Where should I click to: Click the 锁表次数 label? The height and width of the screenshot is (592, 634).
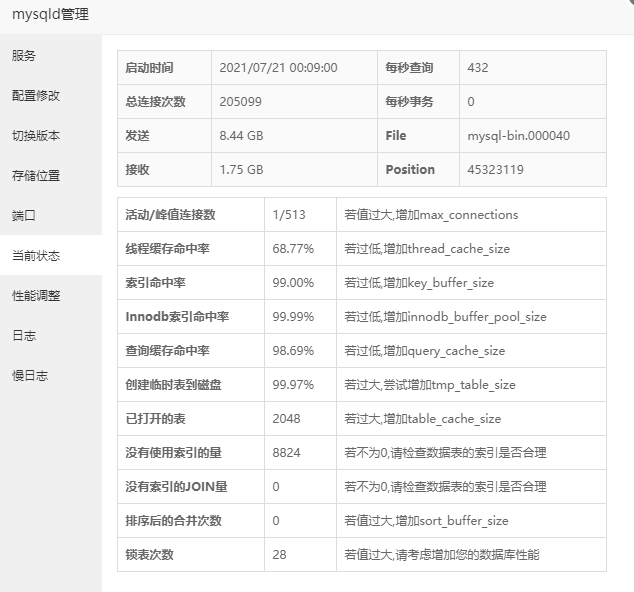tap(149, 554)
